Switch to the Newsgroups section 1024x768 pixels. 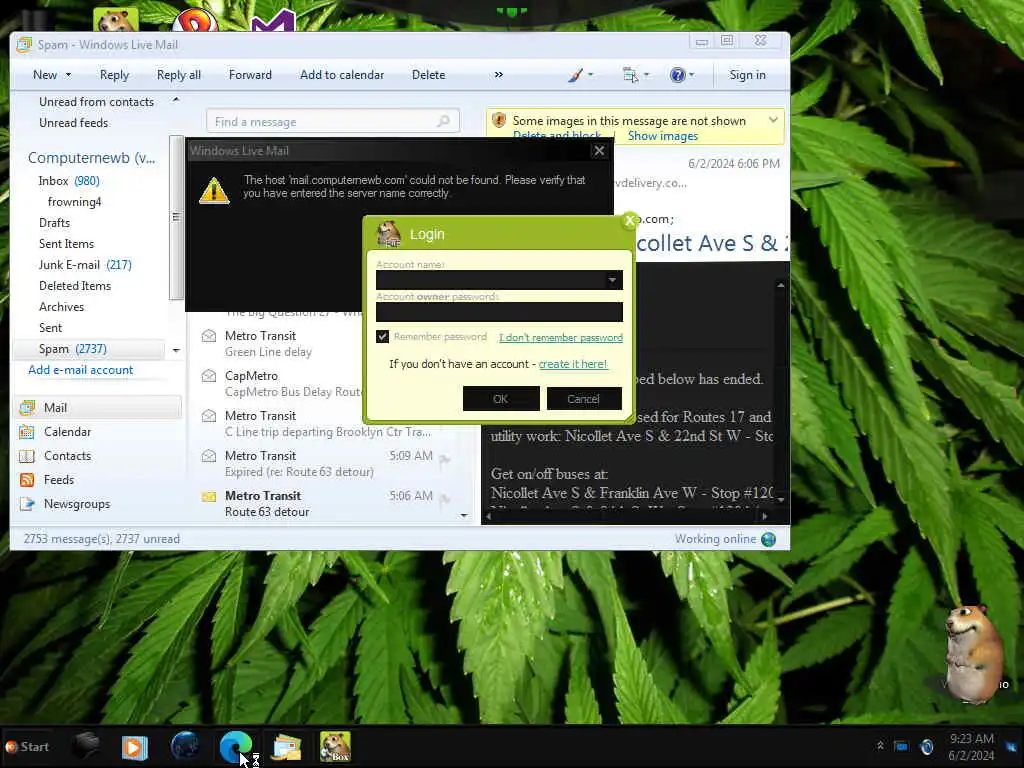point(76,504)
